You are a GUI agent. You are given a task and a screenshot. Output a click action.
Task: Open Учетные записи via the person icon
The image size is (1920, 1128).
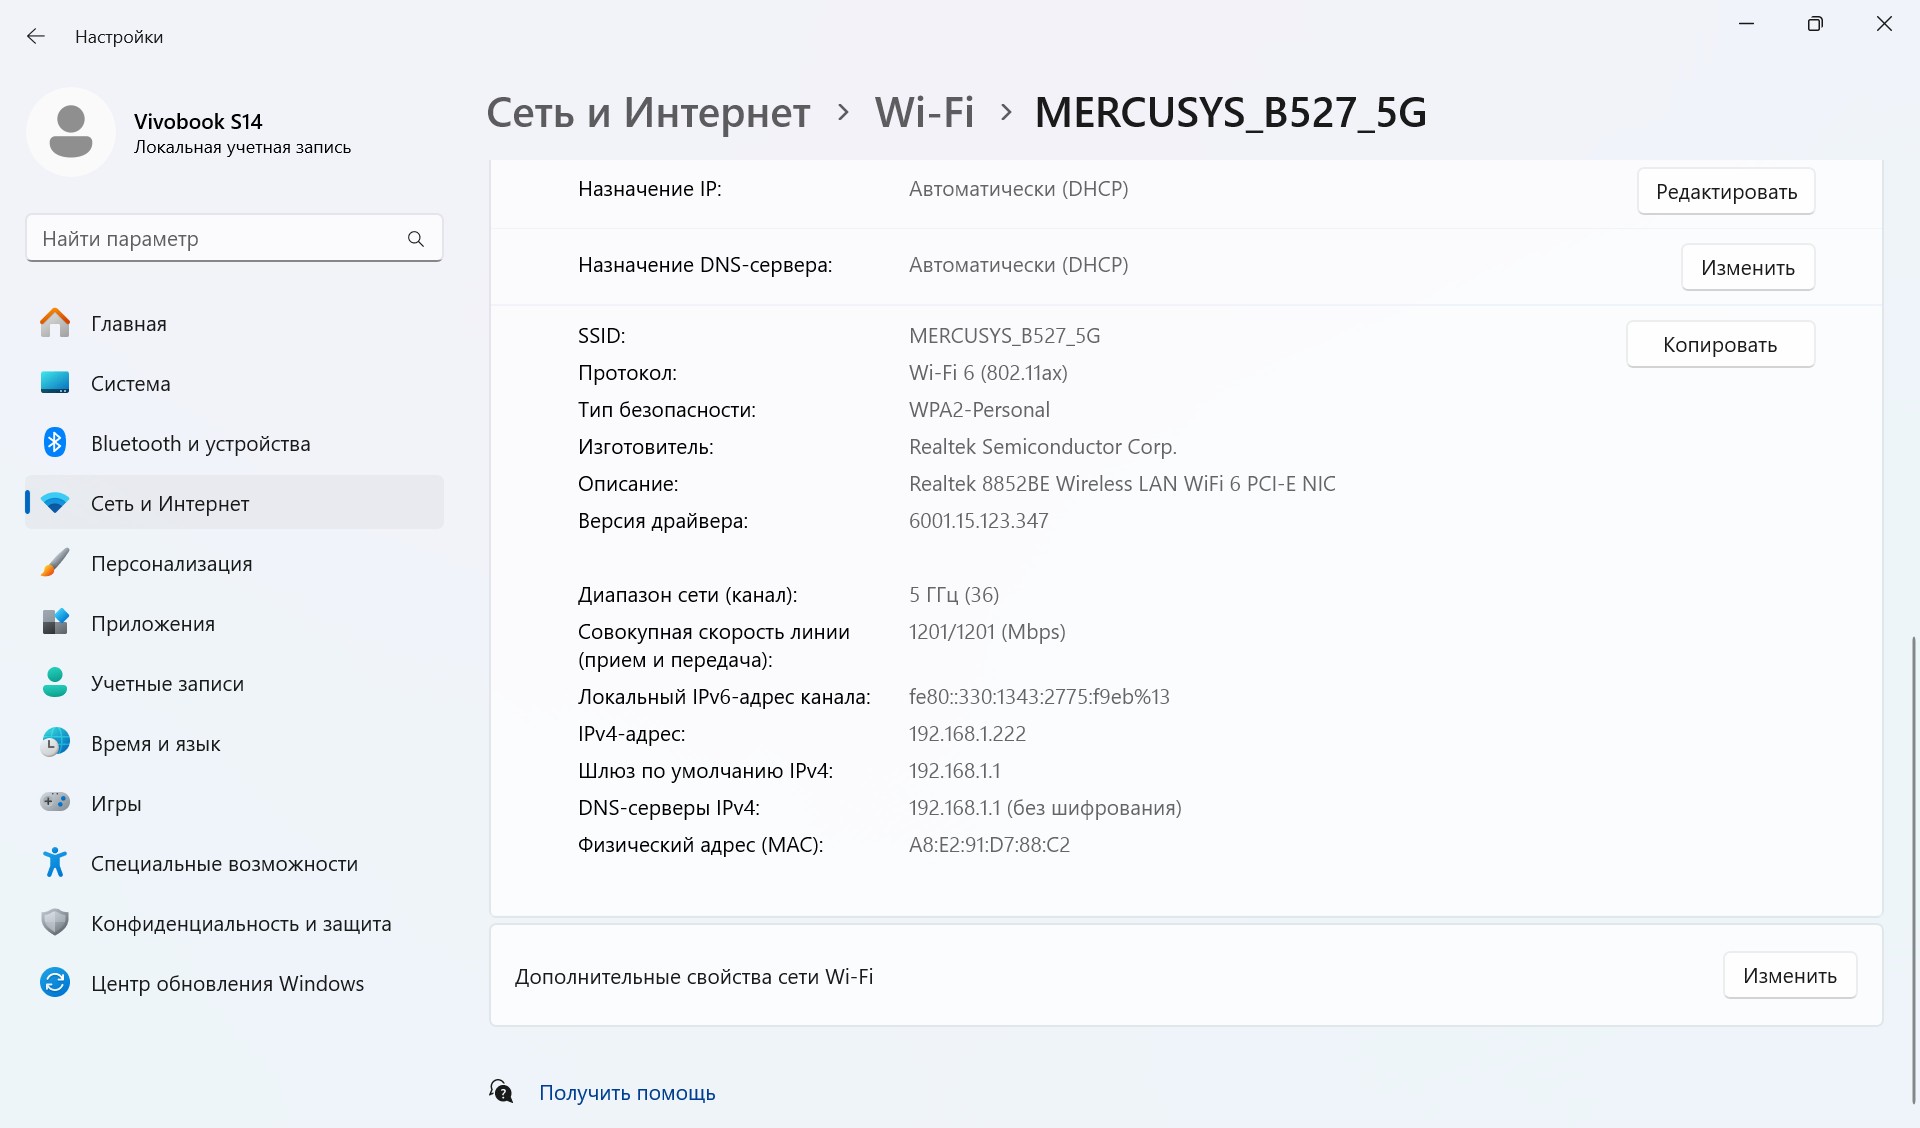(55, 683)
